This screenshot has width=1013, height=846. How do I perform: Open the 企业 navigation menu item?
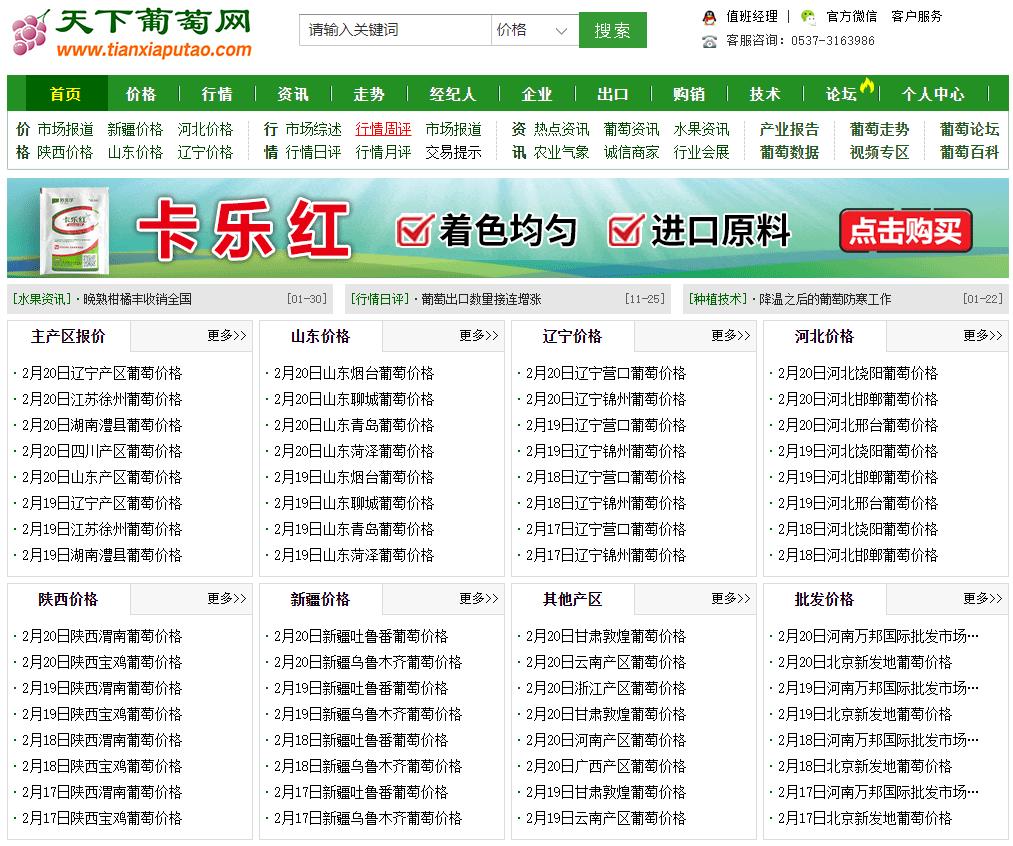click(537, 94)
